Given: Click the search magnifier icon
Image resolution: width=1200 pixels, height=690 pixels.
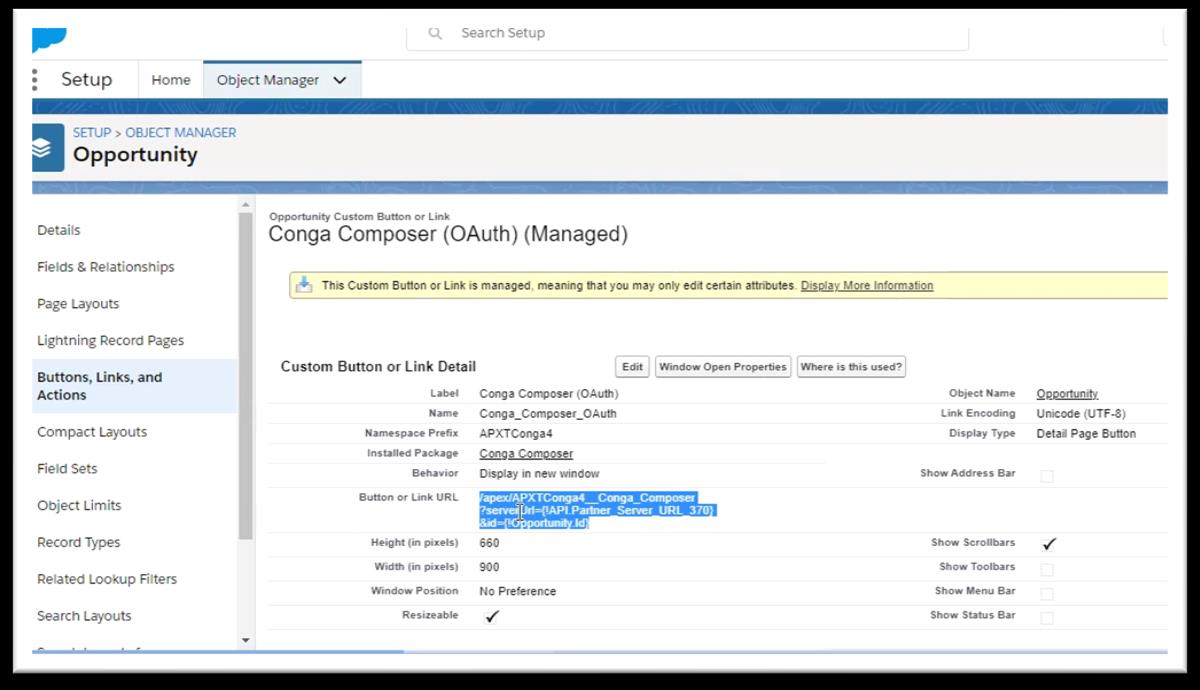Looking at the screenshot, I should (x=435, y=33).
